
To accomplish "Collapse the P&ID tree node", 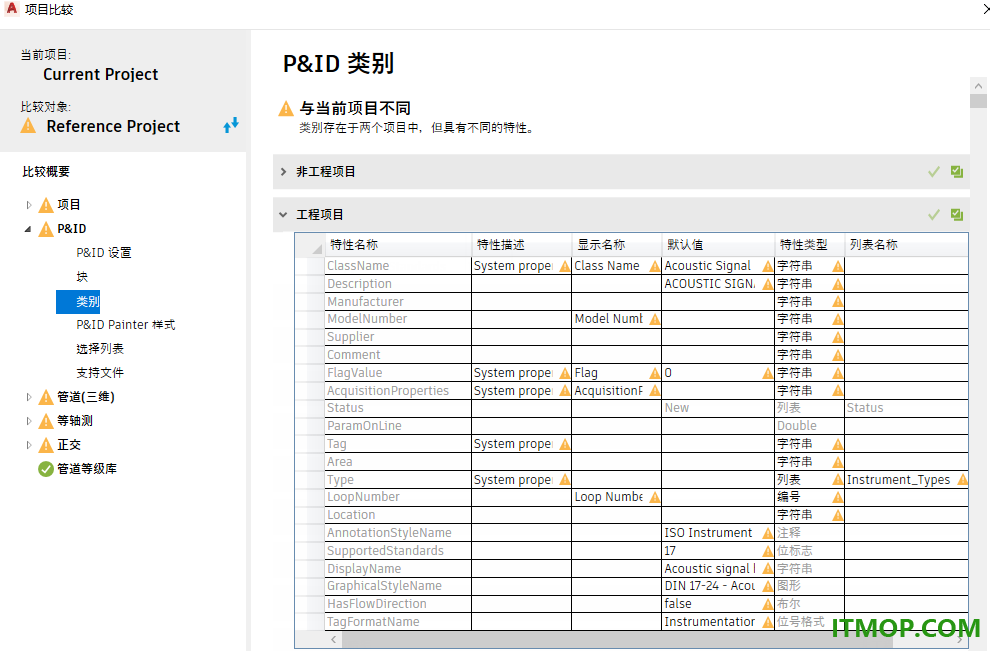I will (28, 229).
